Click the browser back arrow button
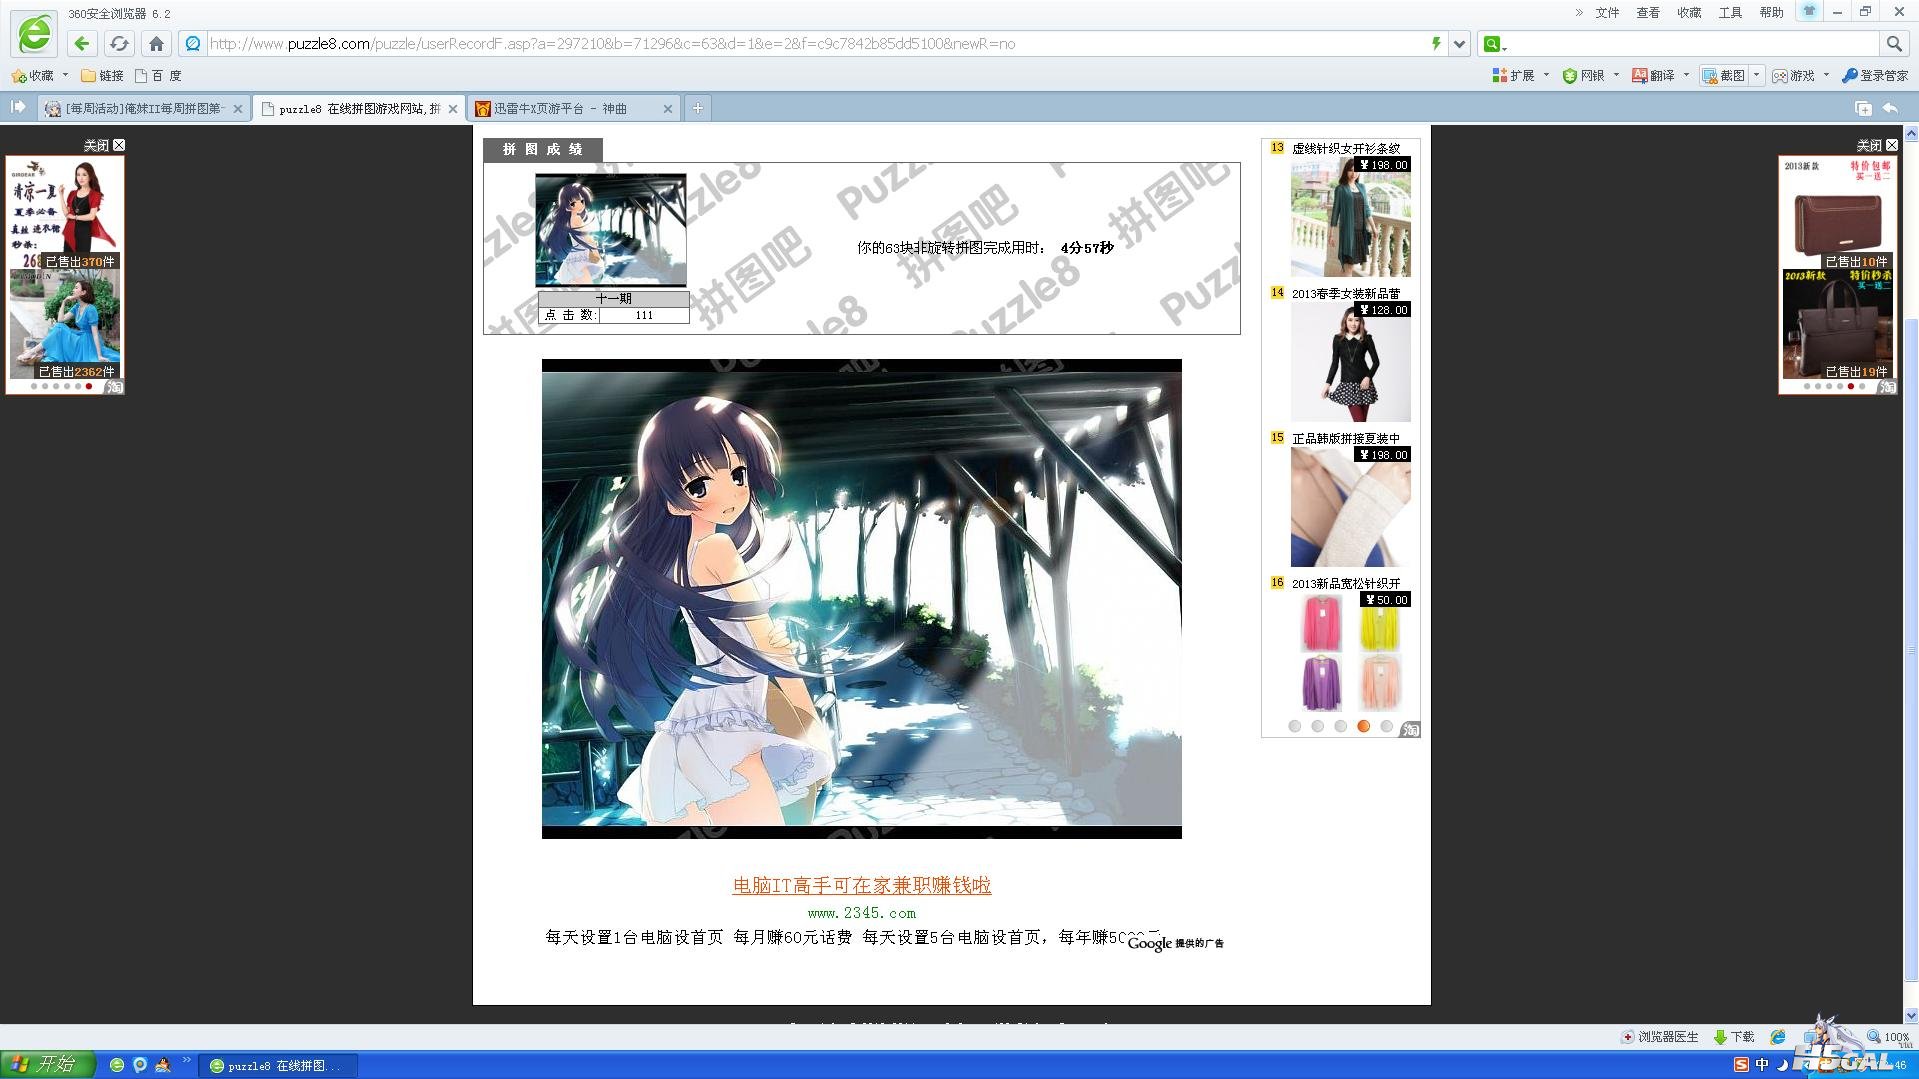 (82, 44)
